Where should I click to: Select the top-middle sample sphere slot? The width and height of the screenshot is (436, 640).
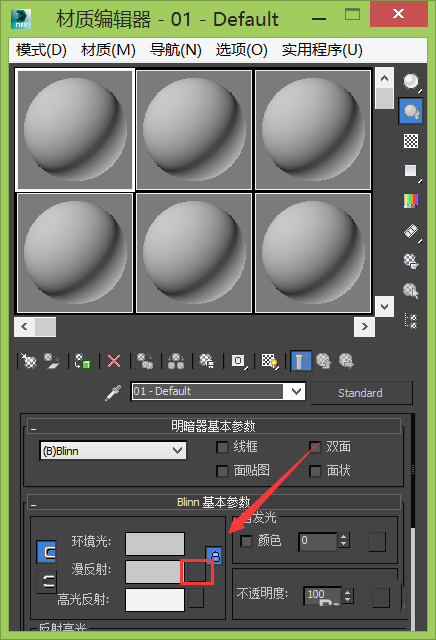[x=194, y=130]
